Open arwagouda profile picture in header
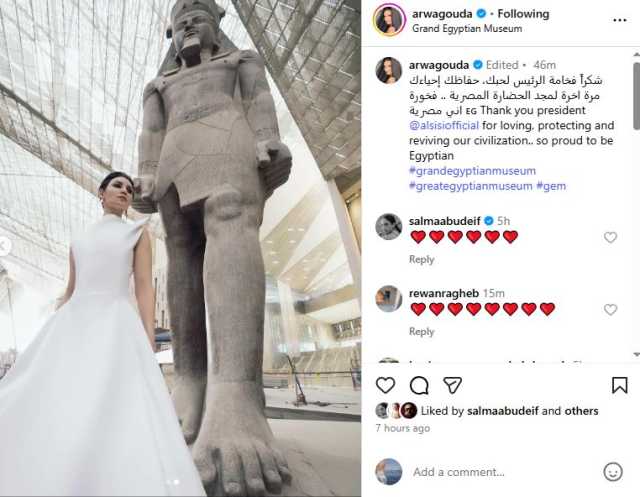 [x=389, y=19]
